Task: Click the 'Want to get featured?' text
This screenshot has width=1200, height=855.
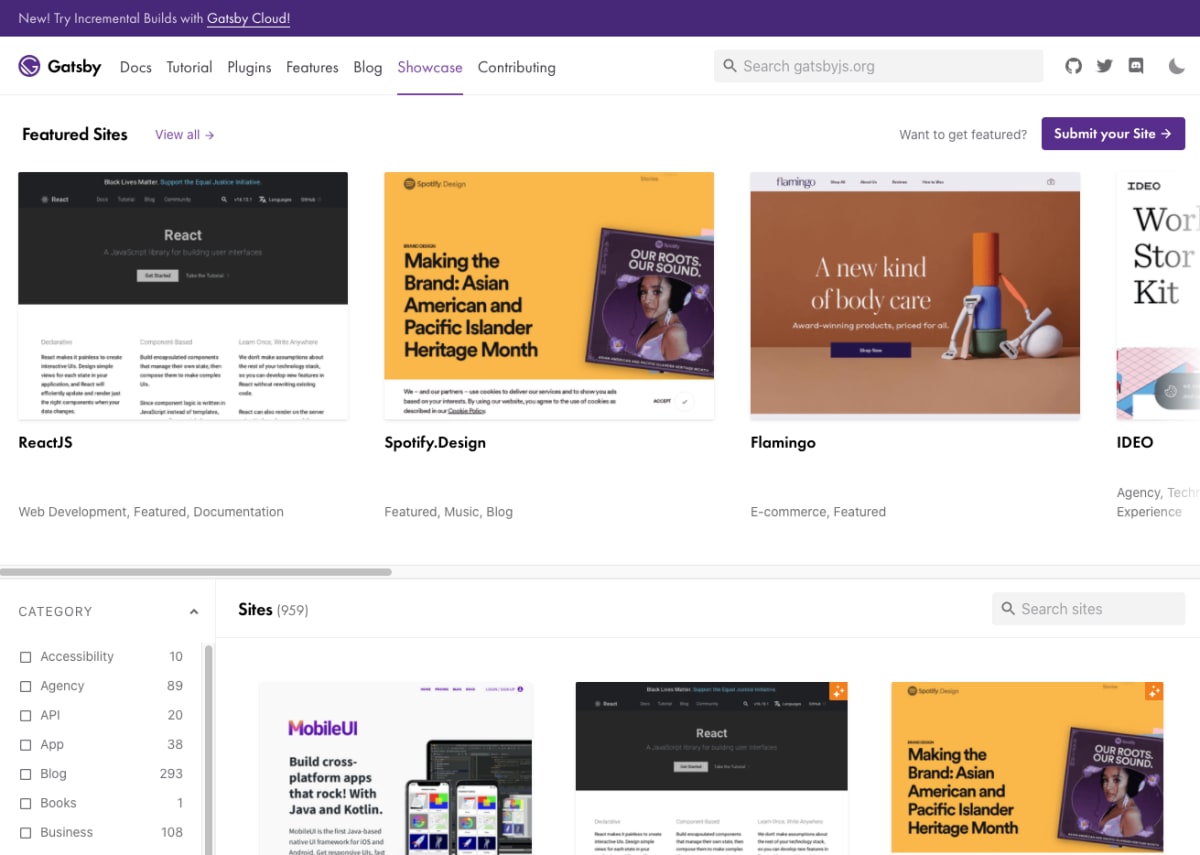Action: (x=963, y=134)
